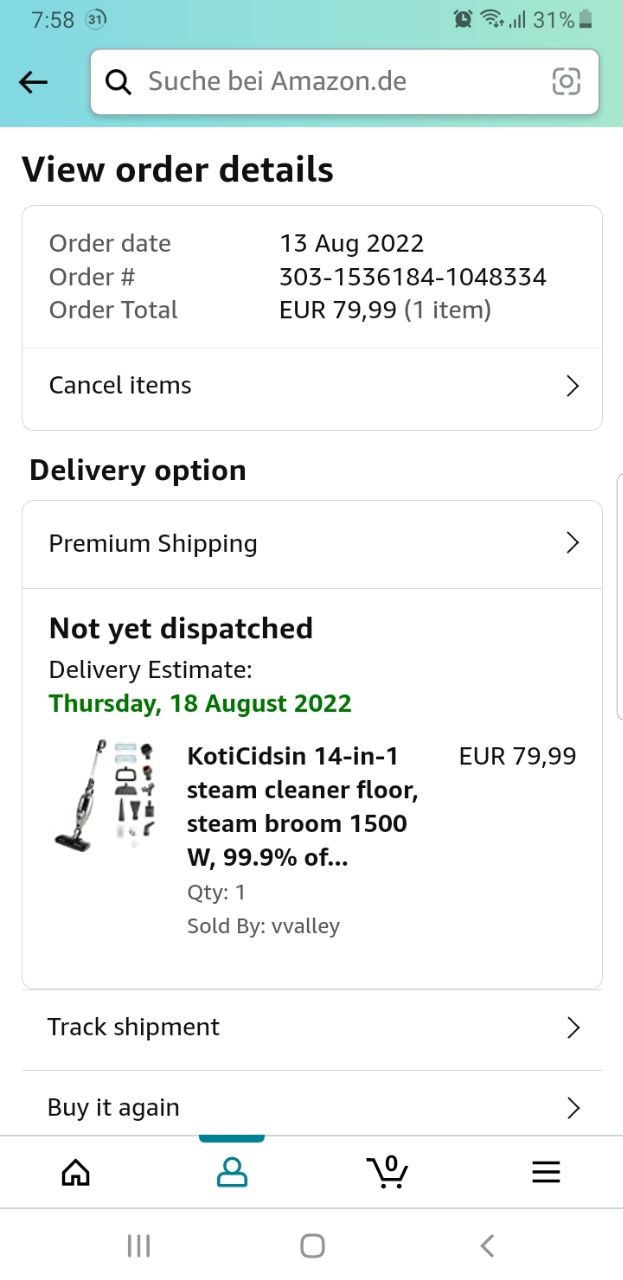Tap the back arrow icon
This screenshot has width=623, height=1280.
pyautogui.click(x=34, y=82)
